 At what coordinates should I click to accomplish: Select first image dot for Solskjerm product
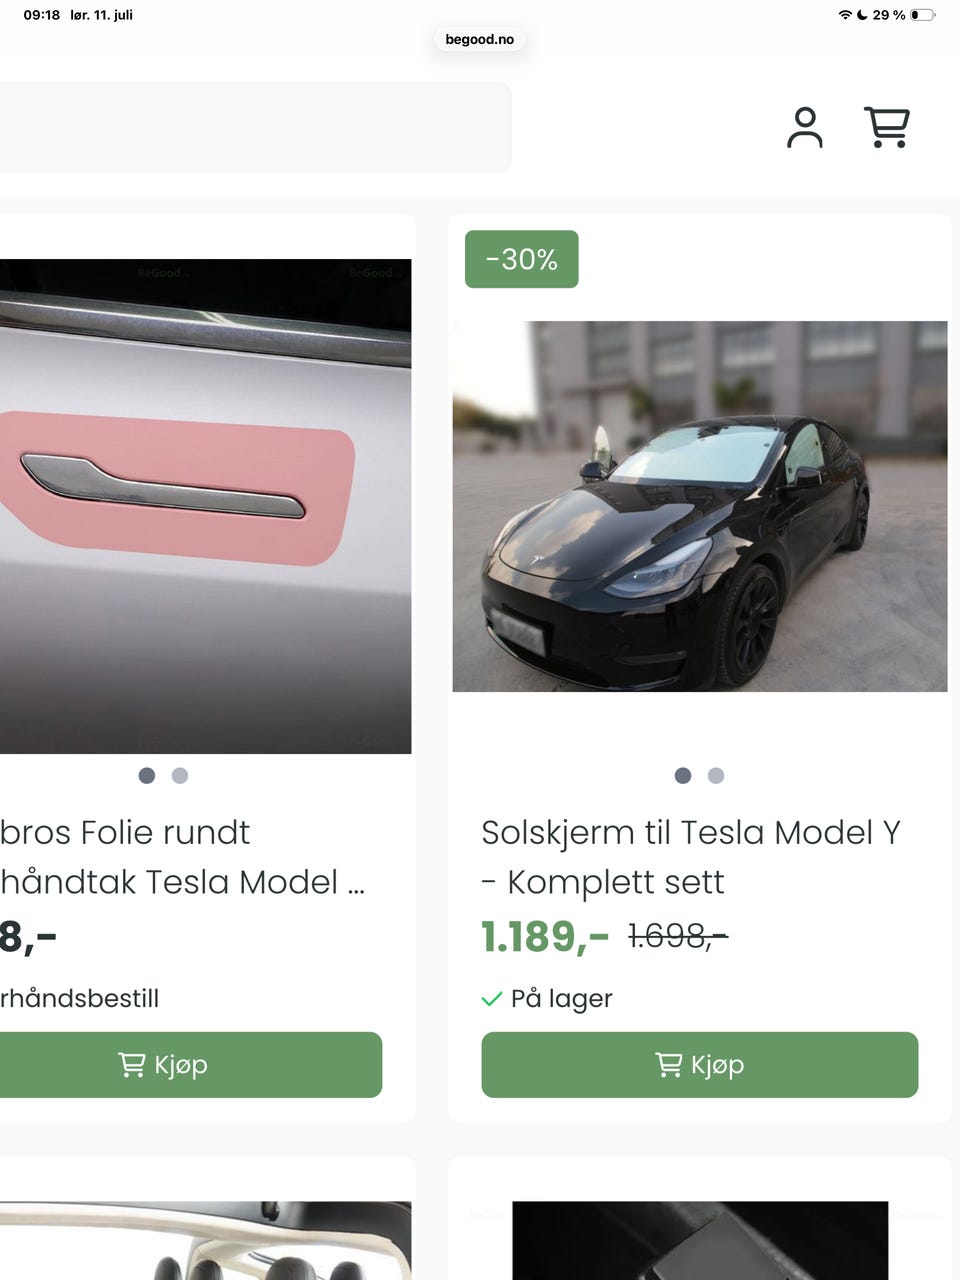683,776
